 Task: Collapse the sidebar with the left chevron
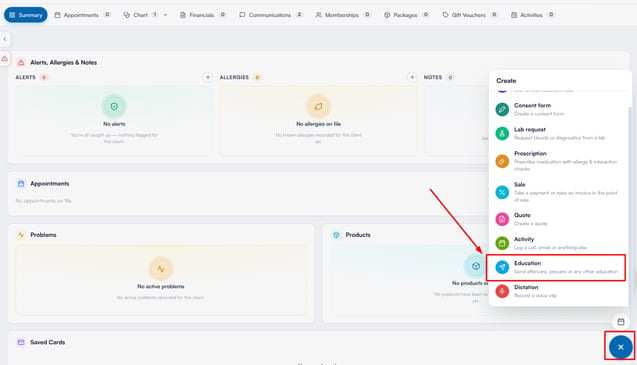pos(5,39)
